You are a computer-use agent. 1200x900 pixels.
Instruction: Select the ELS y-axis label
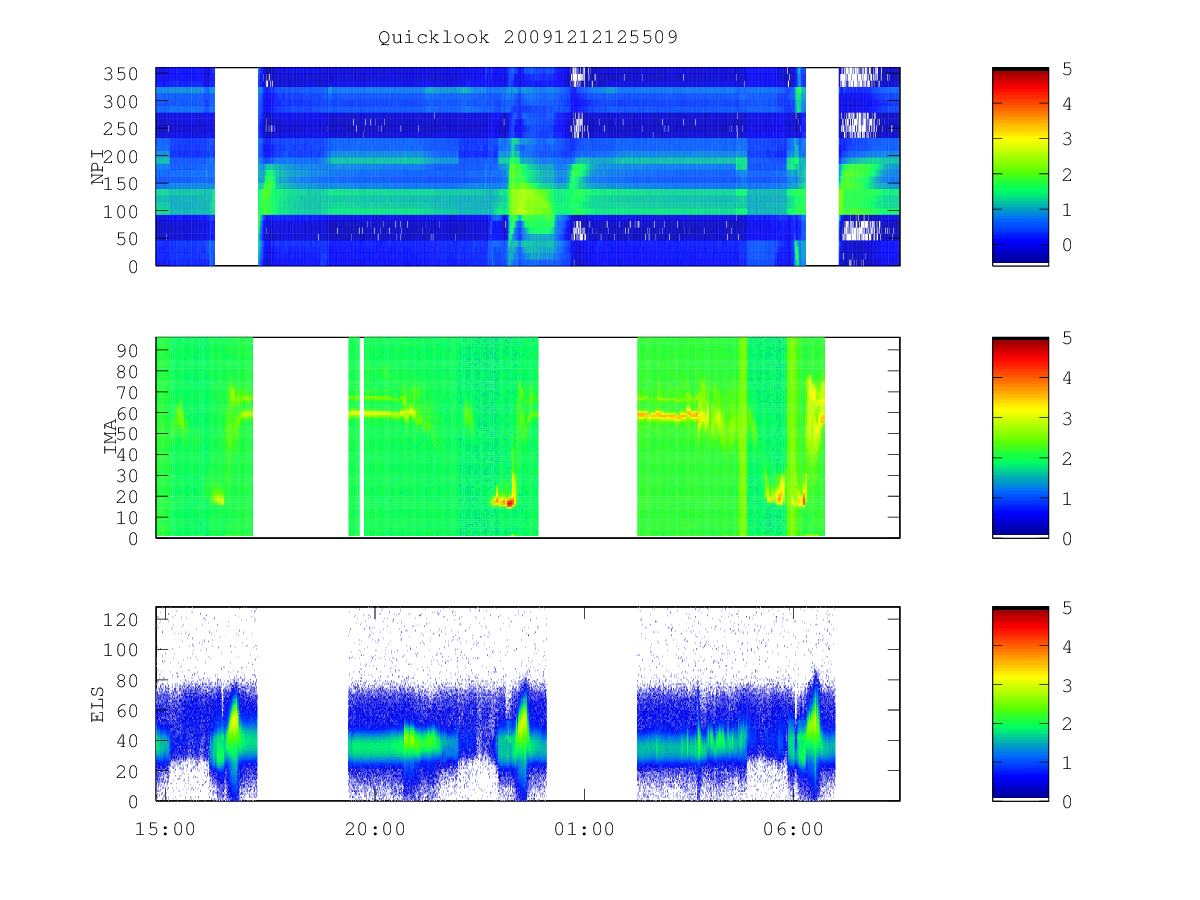tap(98, 704)
